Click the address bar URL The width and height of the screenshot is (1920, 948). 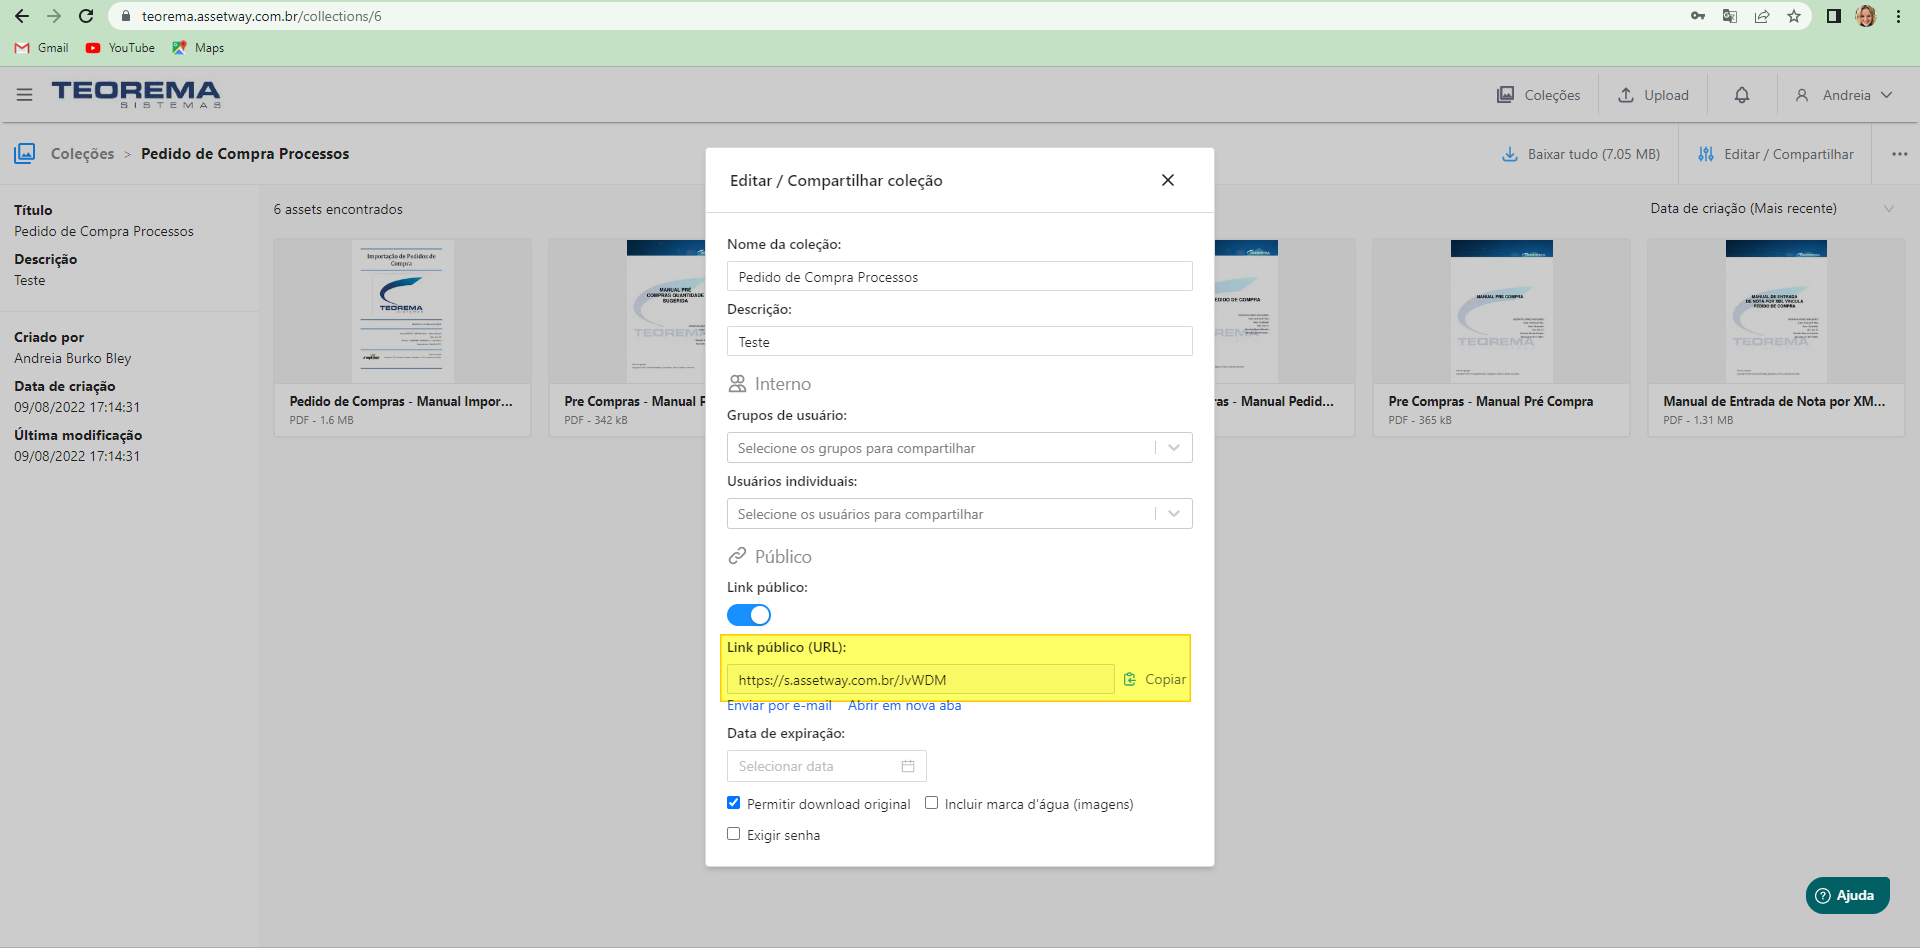pos(261,16)
